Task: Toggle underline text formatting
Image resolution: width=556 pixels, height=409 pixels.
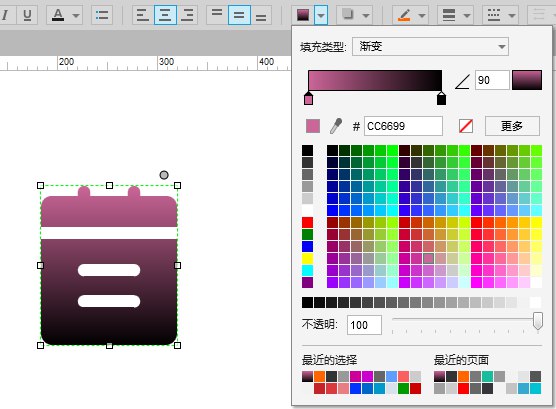Action: pos(27,15)
